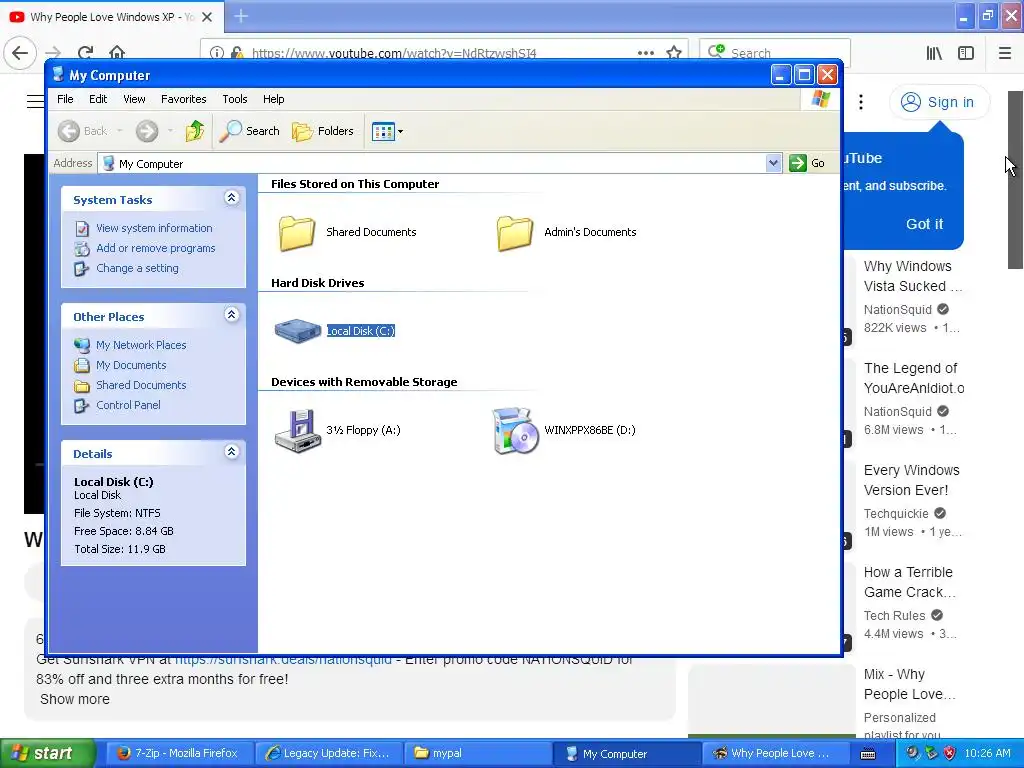
Task: Collapse the Other Places panel
Action: pyautogui.click(x=231, y=315)
